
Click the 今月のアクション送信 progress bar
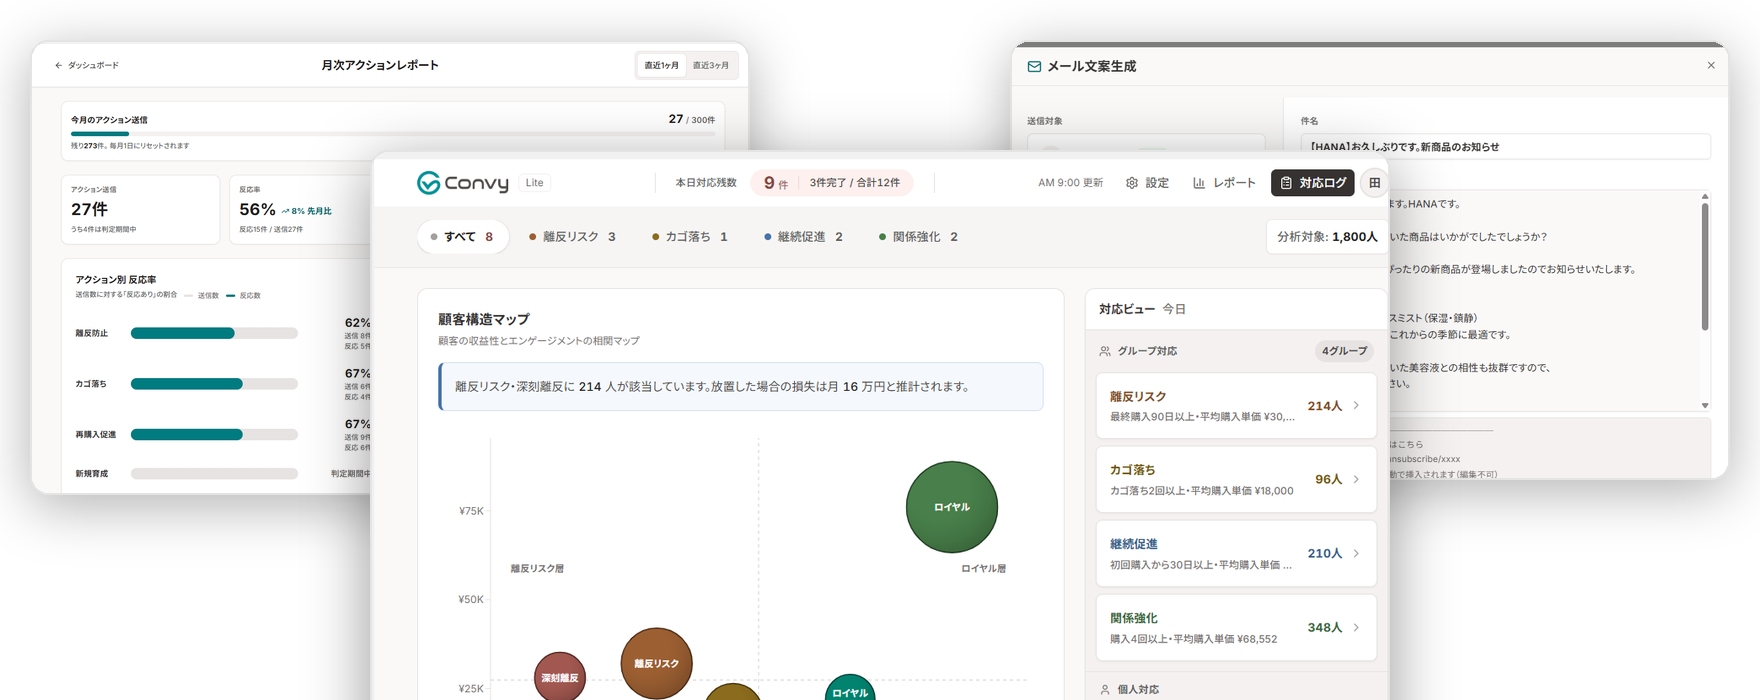(393, 133)
